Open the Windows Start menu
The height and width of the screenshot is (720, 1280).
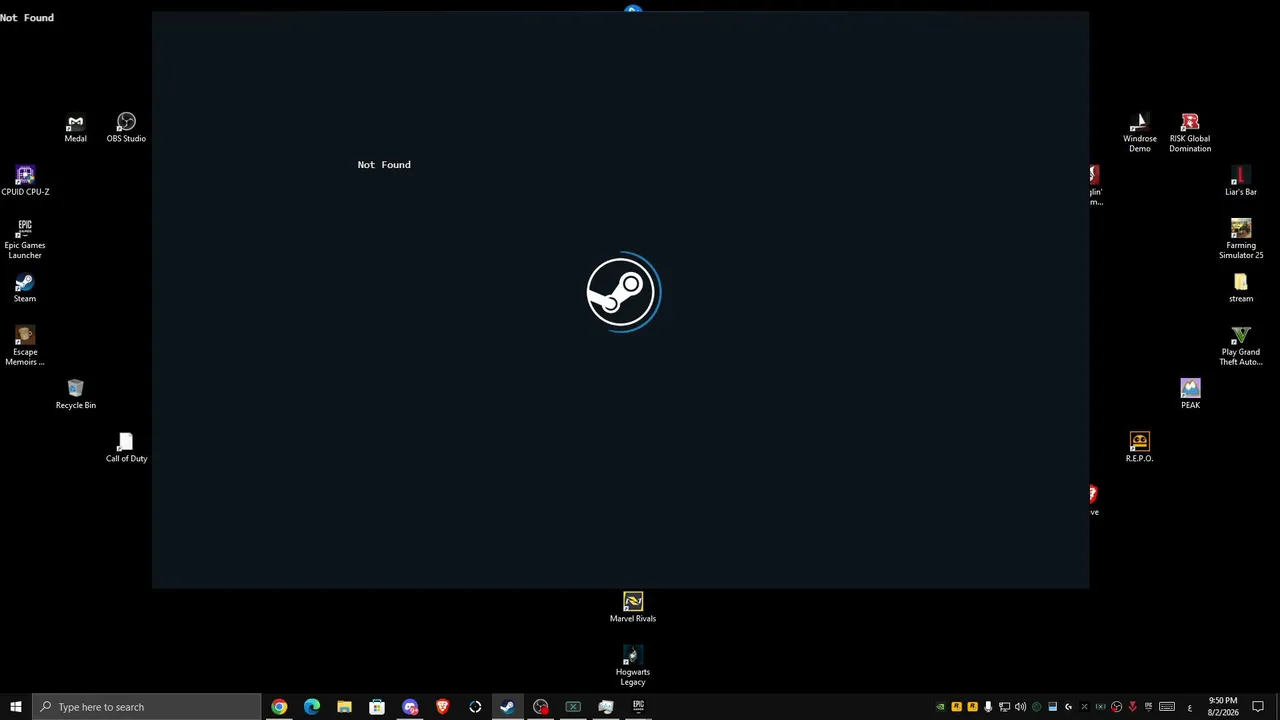pyautogui.click(x=15, y=707)
